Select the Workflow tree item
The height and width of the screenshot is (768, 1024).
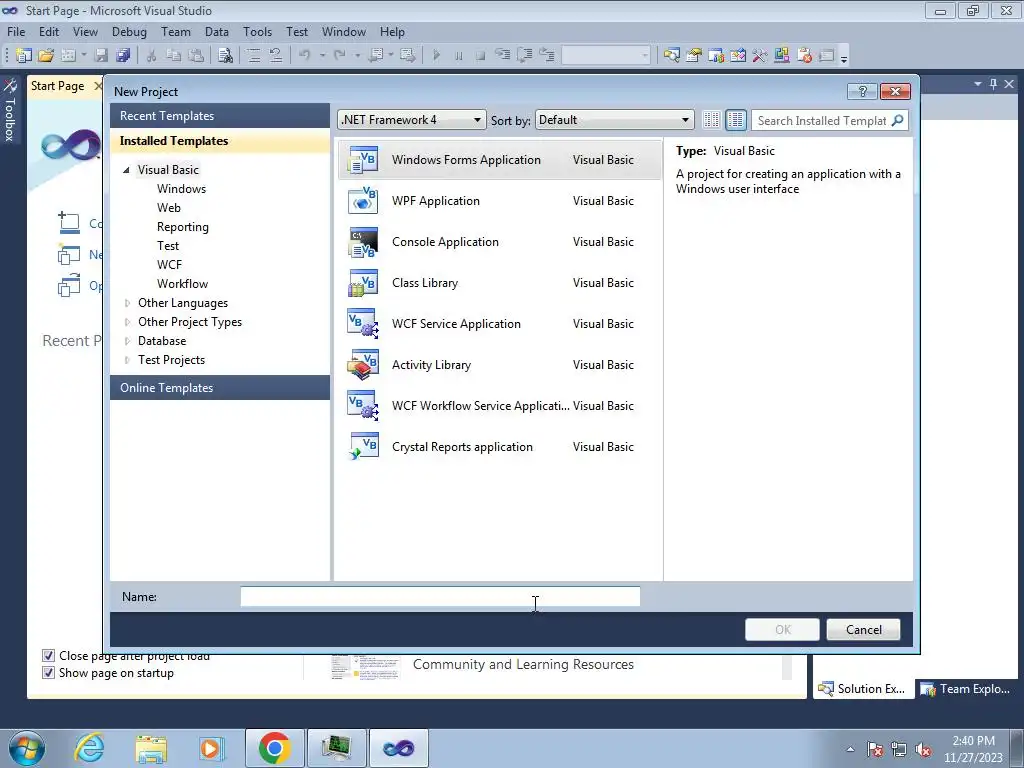[x=182, y=283]
